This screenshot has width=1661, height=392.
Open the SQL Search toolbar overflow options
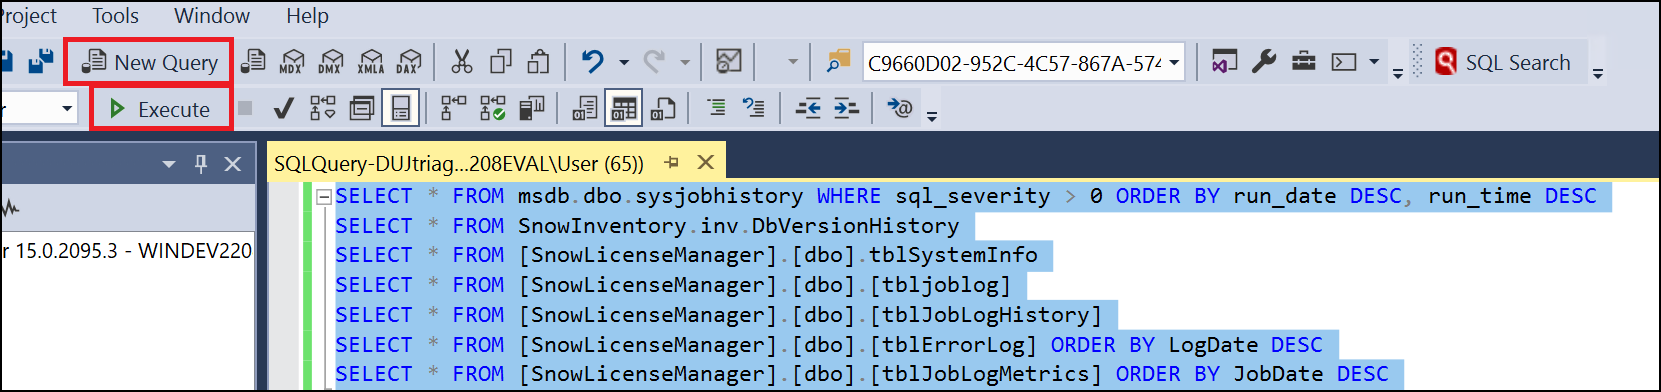pyautogui.click(x=1597, y=73)
